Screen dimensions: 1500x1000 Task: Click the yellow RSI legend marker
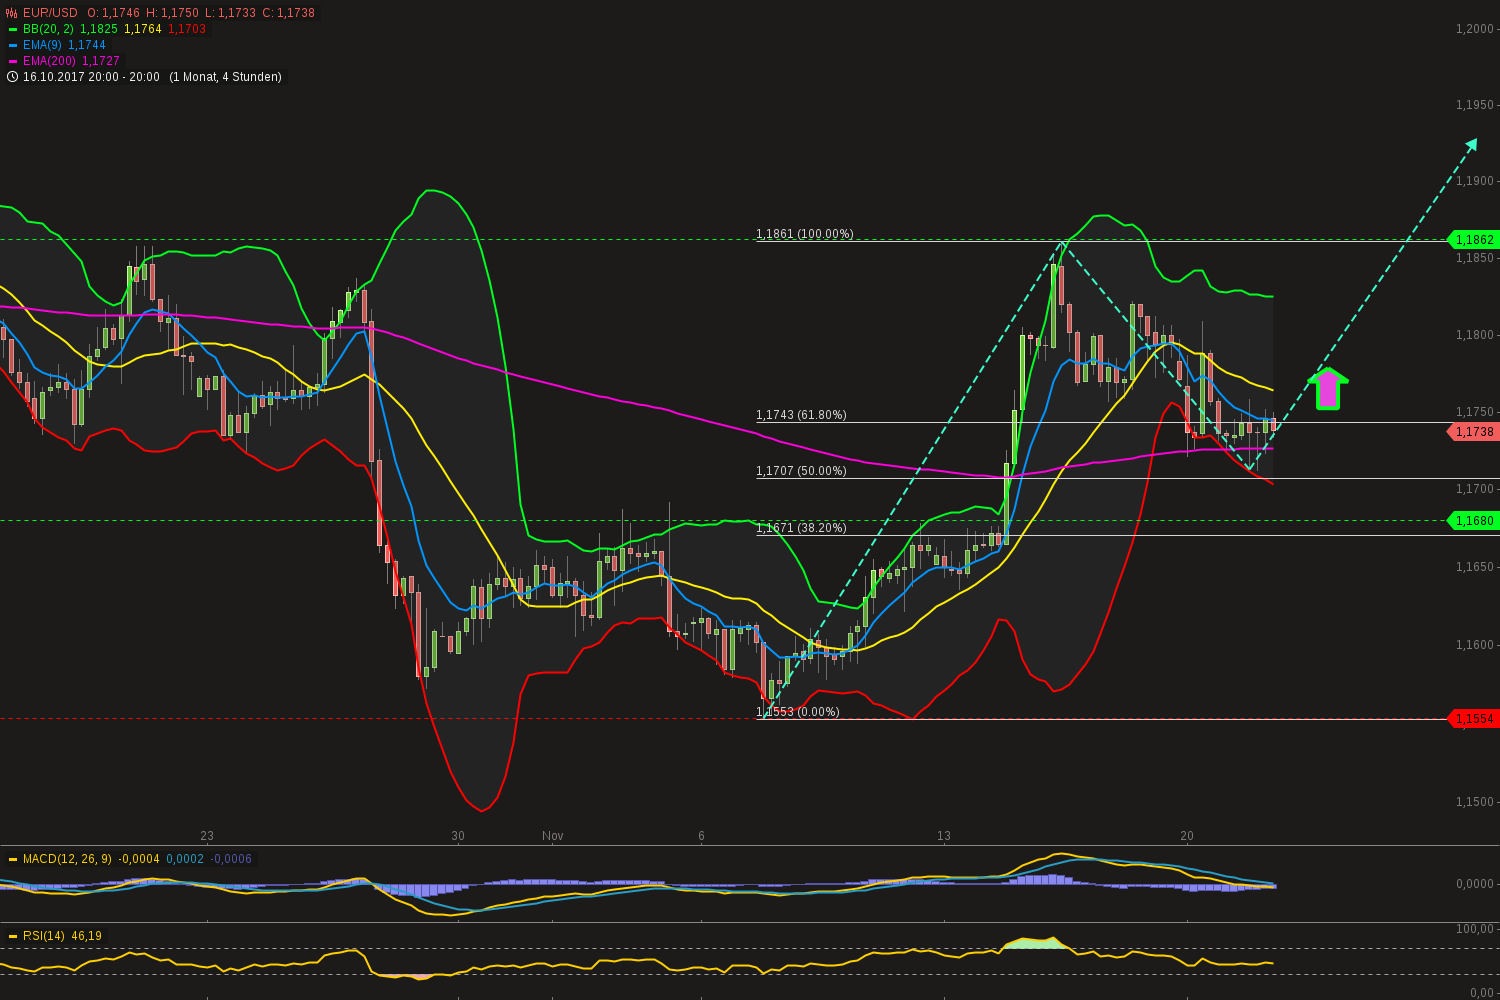[x=13, y=936]
